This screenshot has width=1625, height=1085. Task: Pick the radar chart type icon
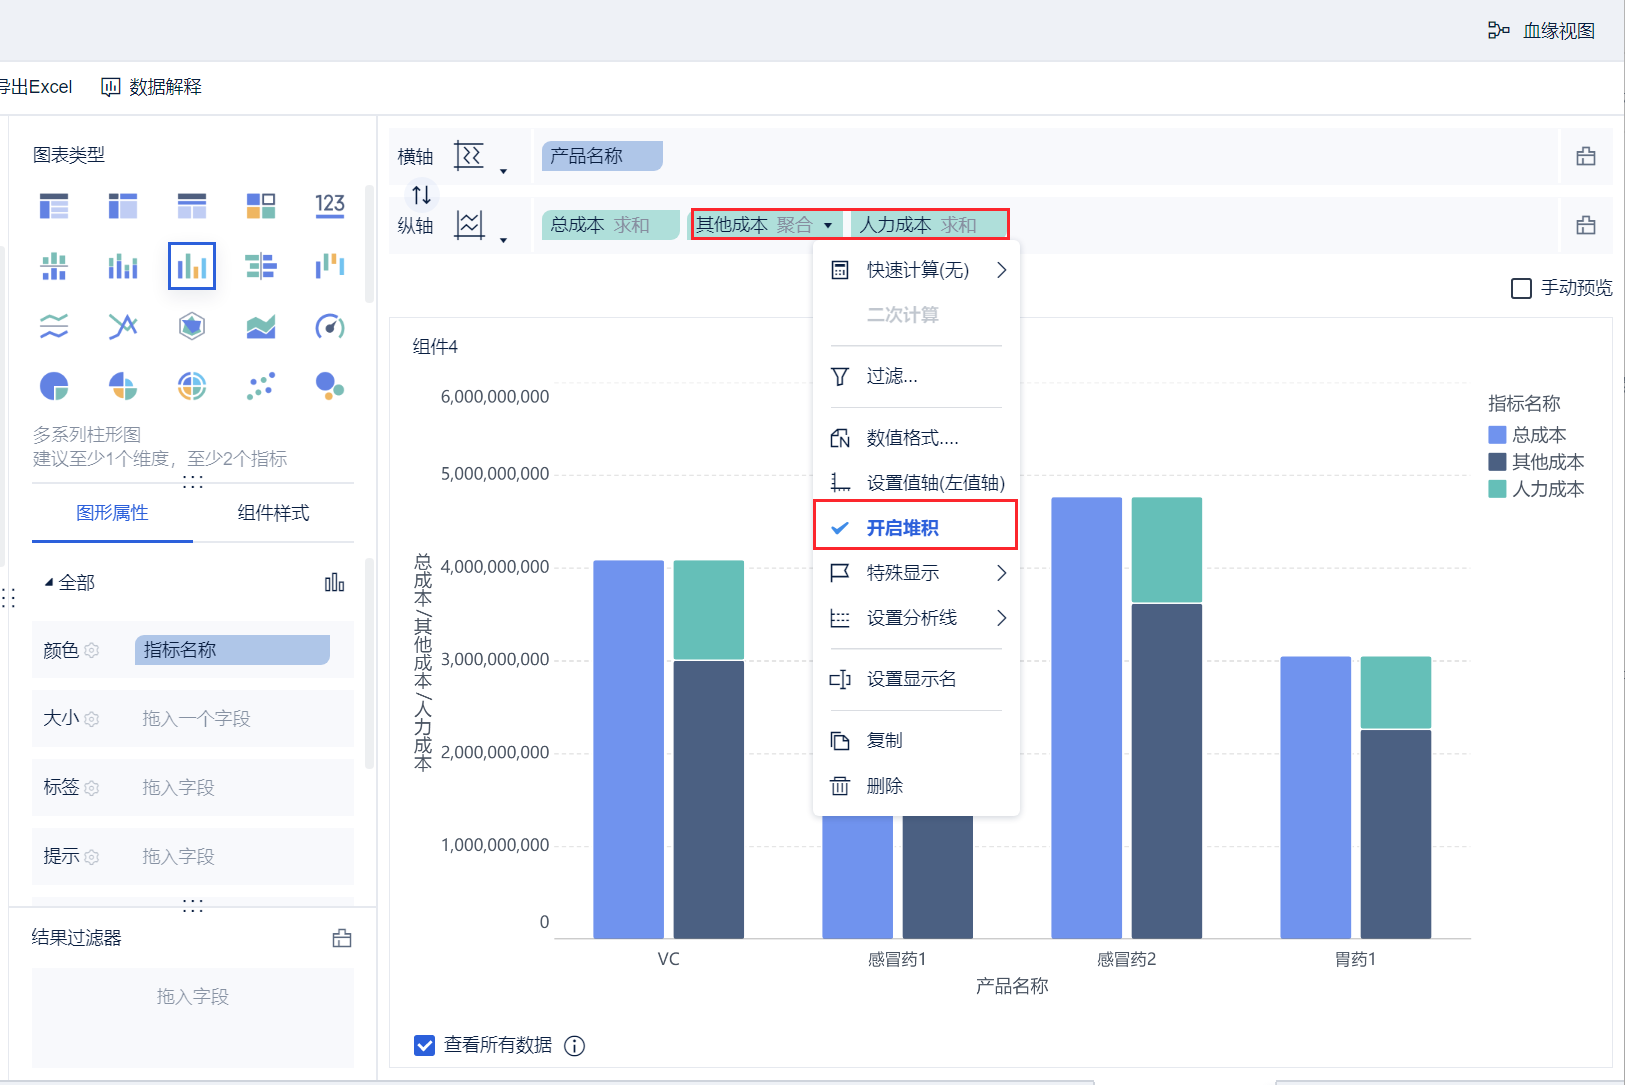(192, 326)
